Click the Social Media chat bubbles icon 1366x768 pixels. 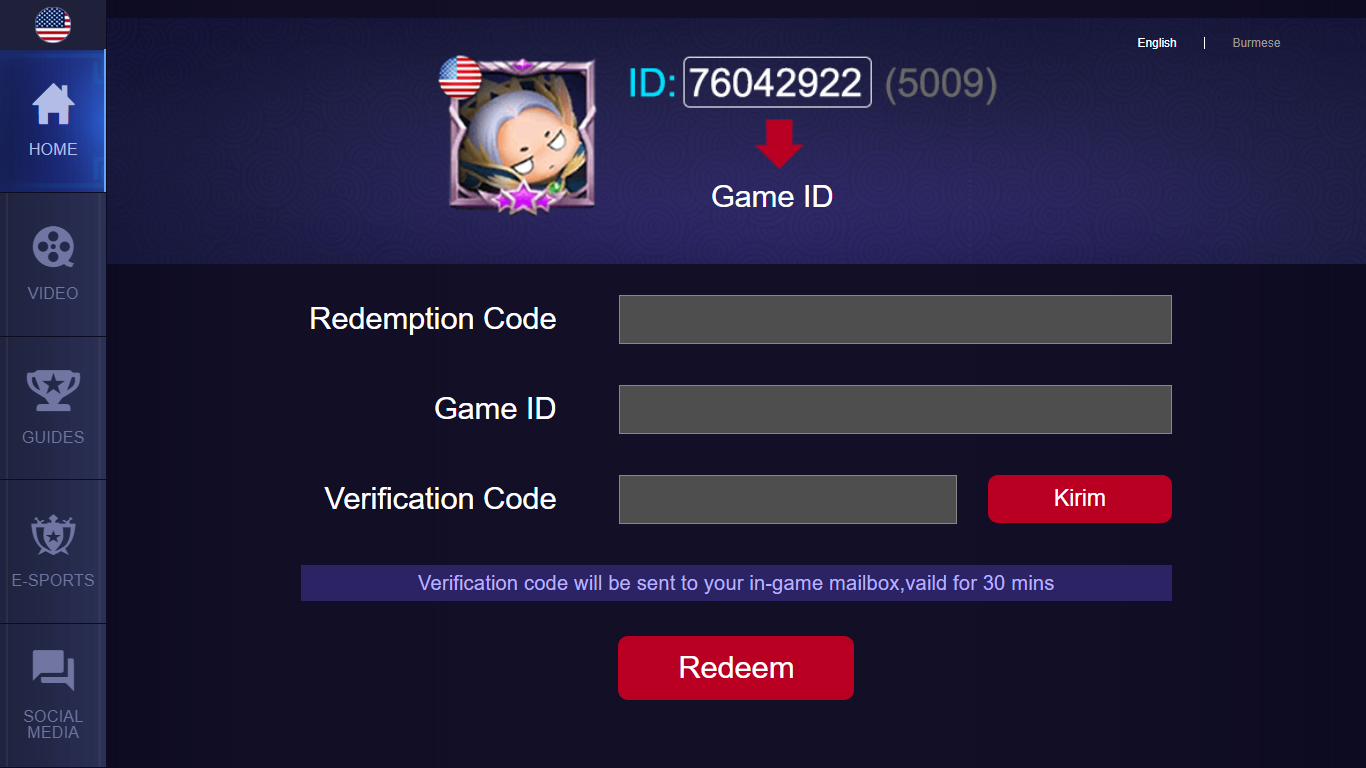pyautogui.click(x=53, y=670)
